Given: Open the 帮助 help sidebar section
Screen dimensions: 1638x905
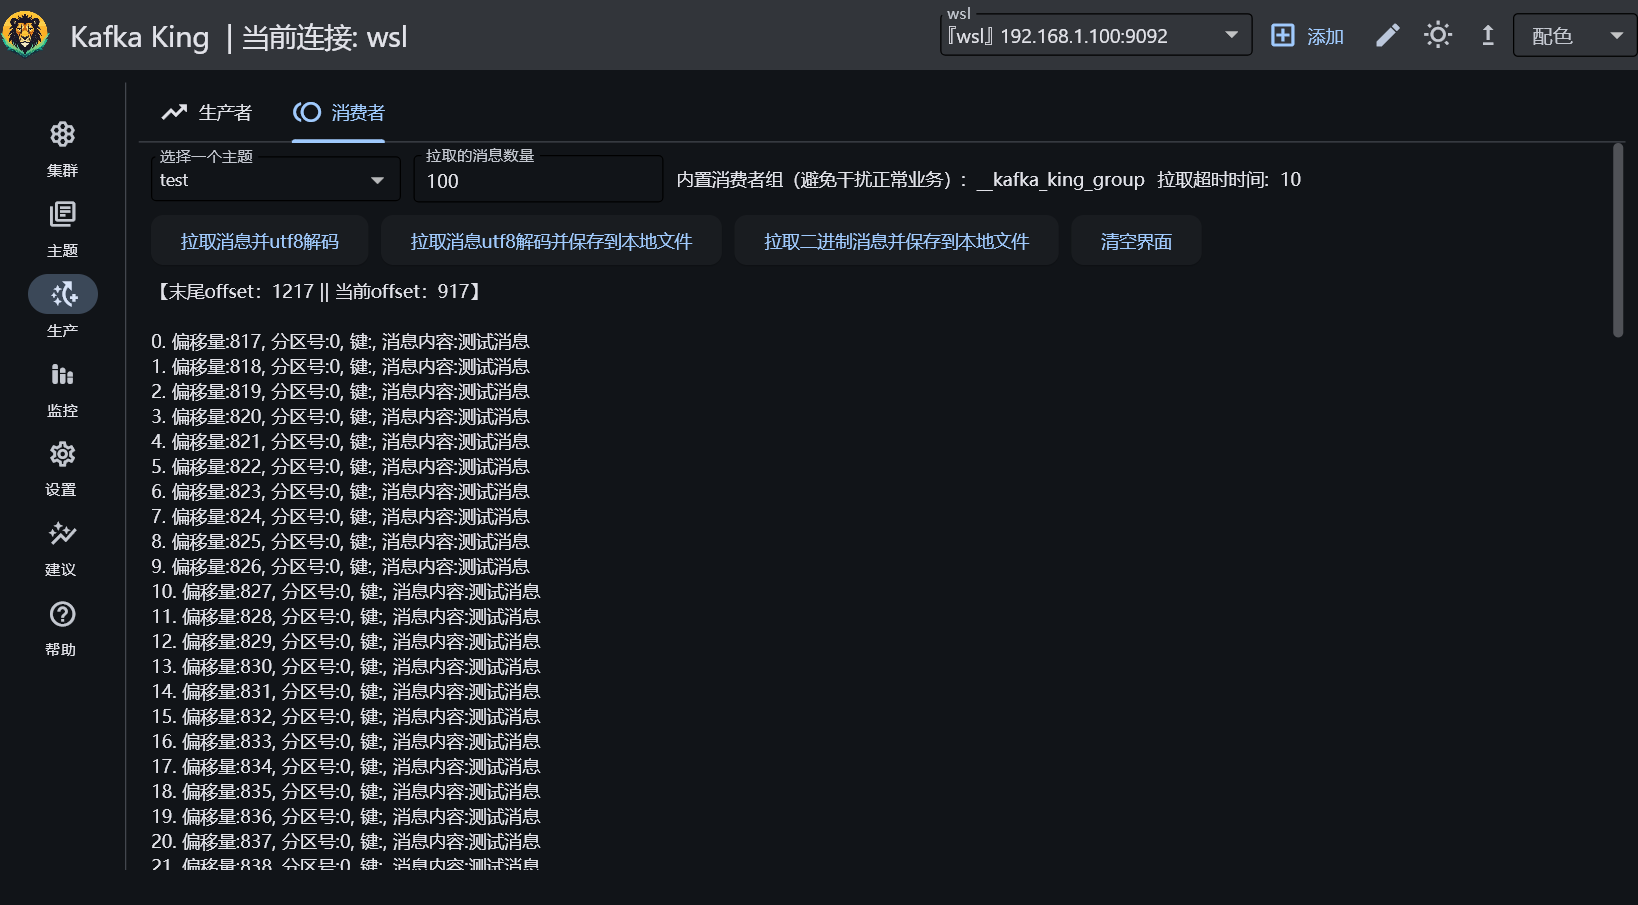Looking at the screenshot, I should click(x=62, y=630).
